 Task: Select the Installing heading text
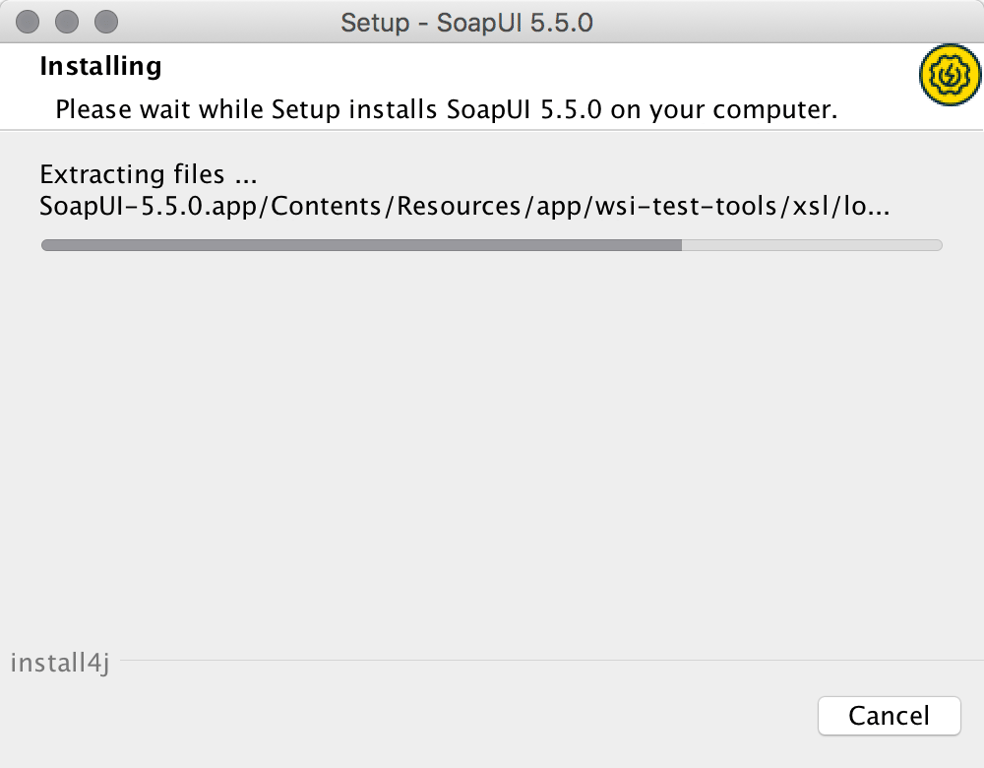pyautogui.click(x=100, y=66)
